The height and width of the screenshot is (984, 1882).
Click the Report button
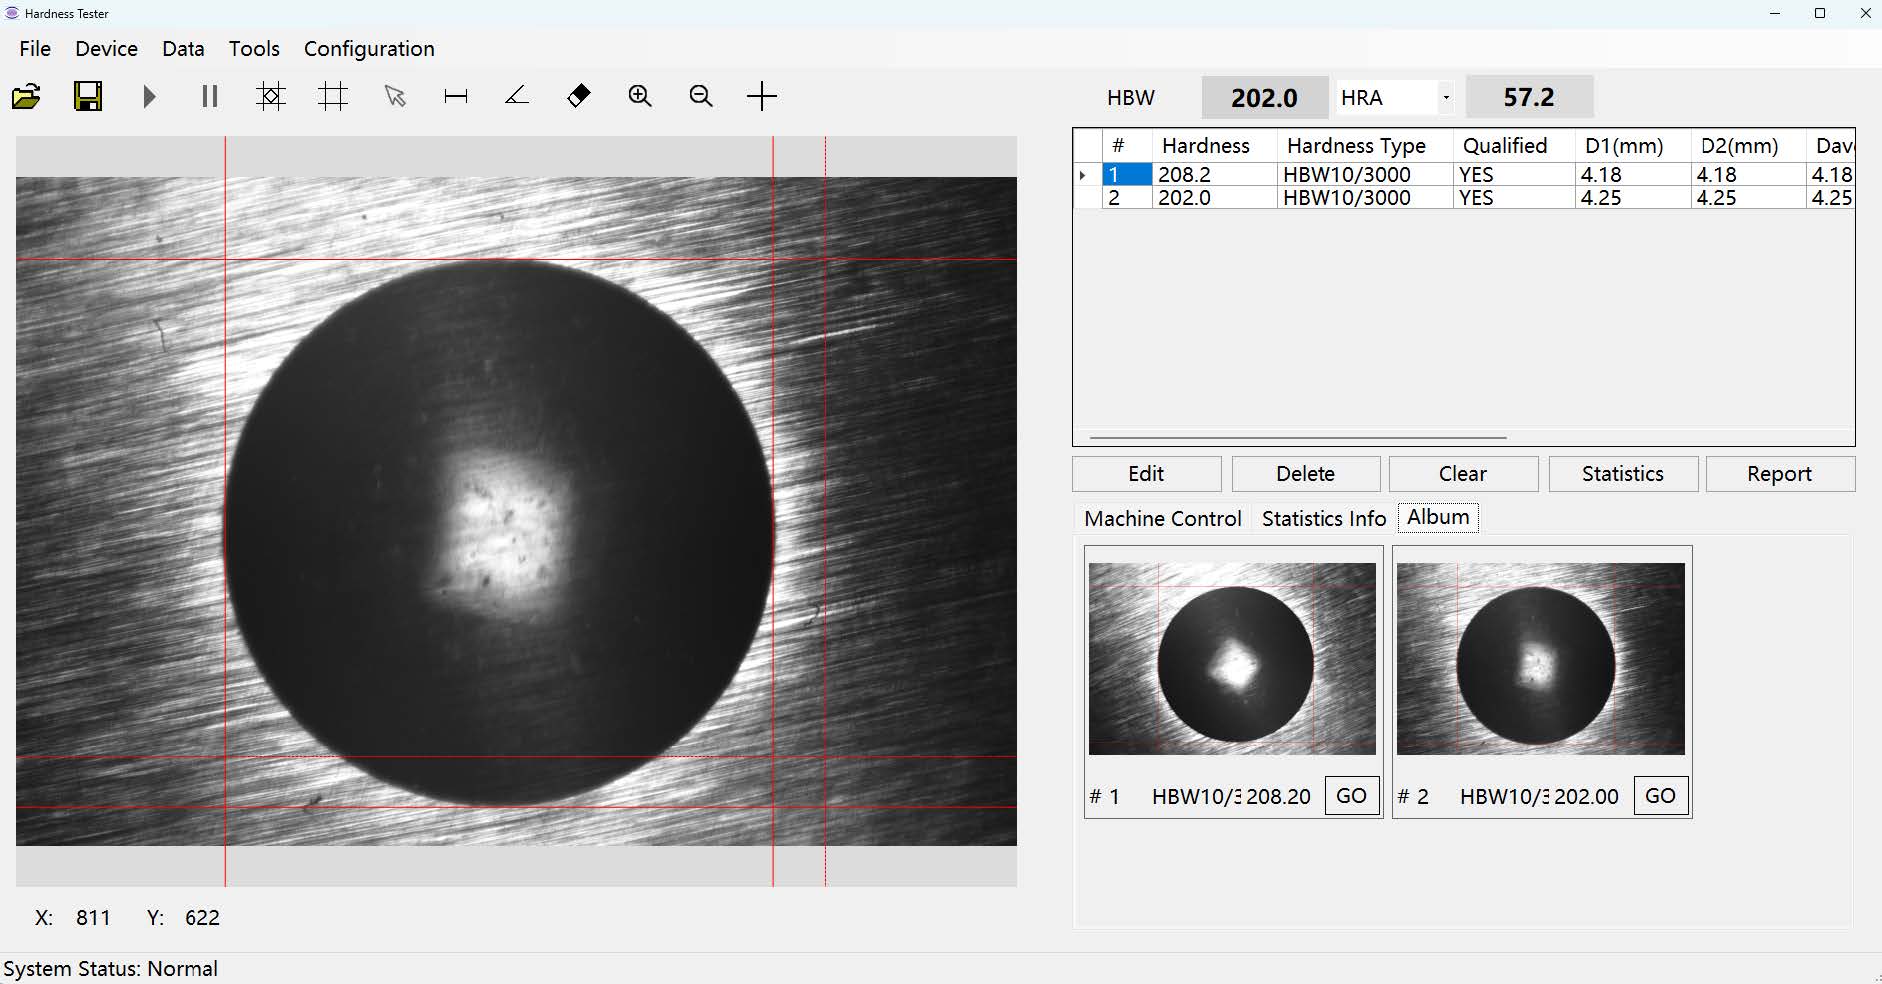tap(1779, 474)
